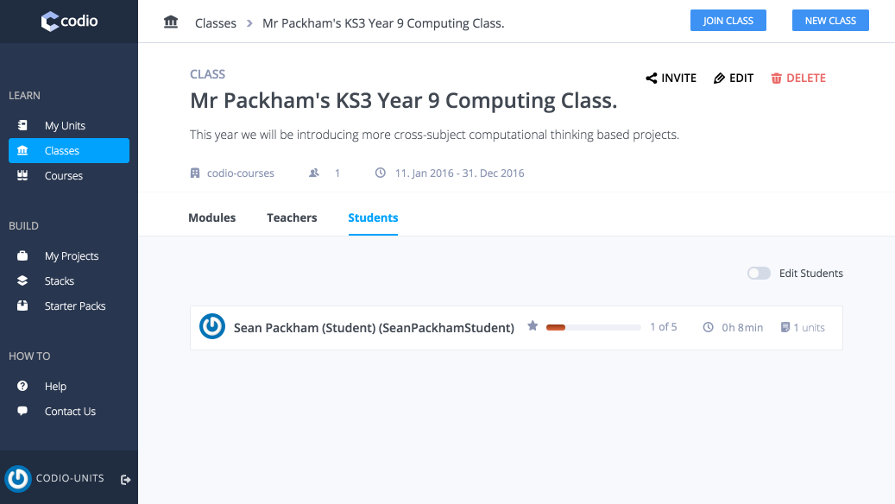This screenshot has height=504, width=895.
Task: Click the '1 of 5' progress text
Action: (x=663, y=327)
